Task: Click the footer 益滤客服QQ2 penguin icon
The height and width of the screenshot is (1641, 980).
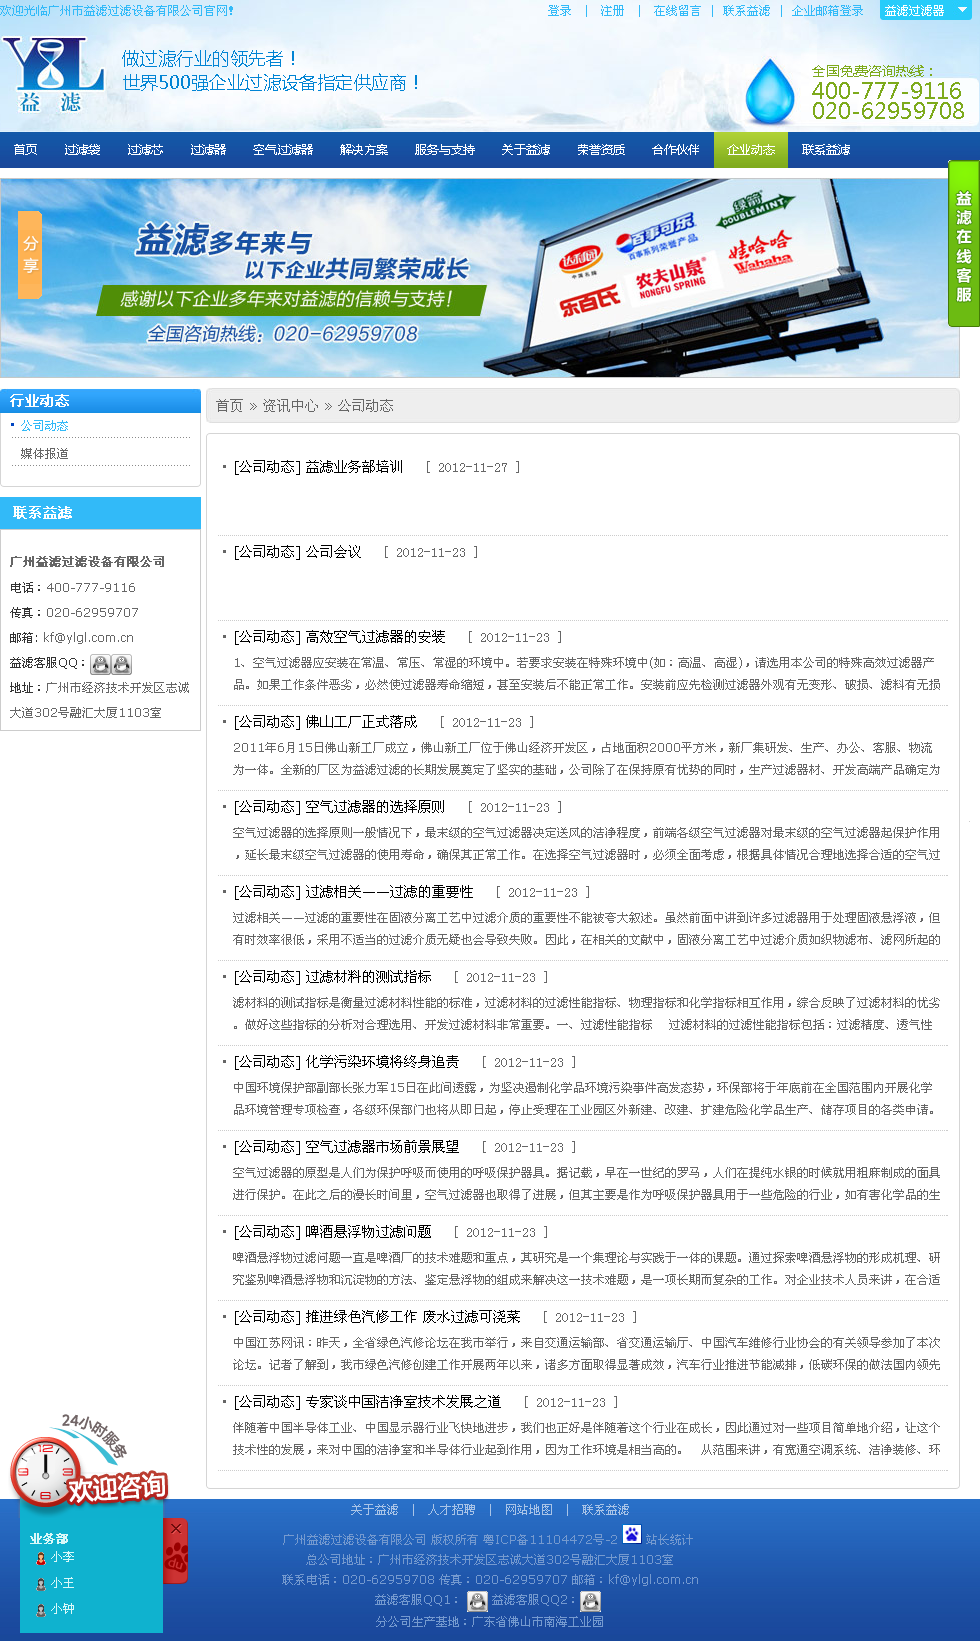Action: [590, 1601]
